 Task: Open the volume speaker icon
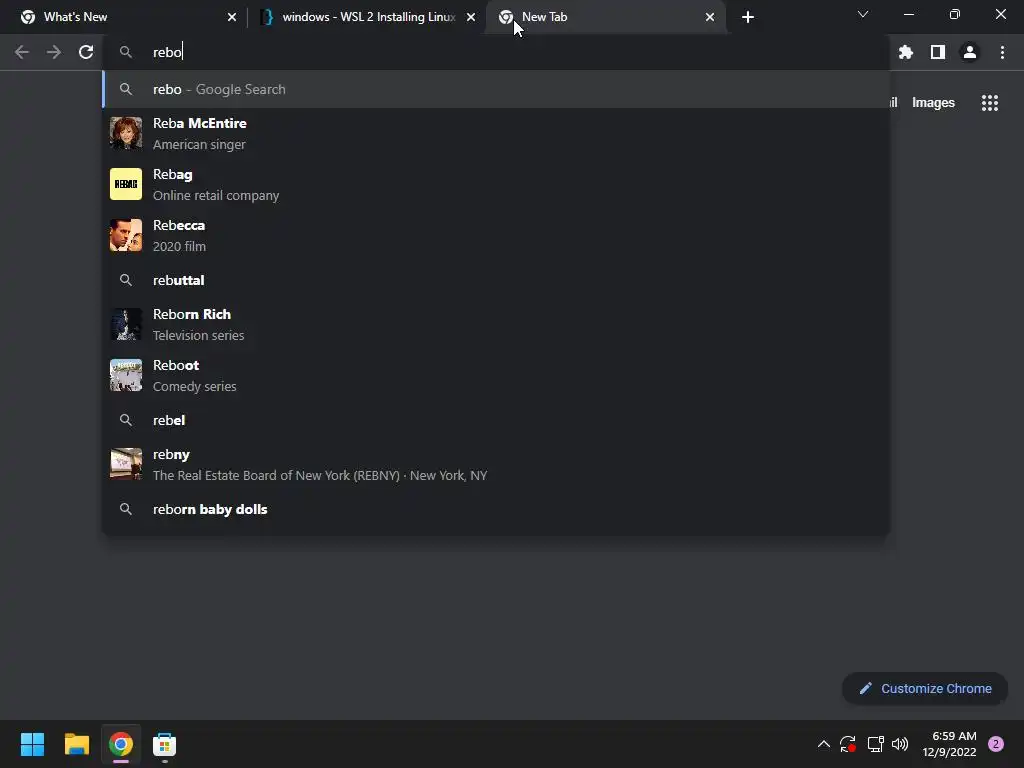[900, 744]
